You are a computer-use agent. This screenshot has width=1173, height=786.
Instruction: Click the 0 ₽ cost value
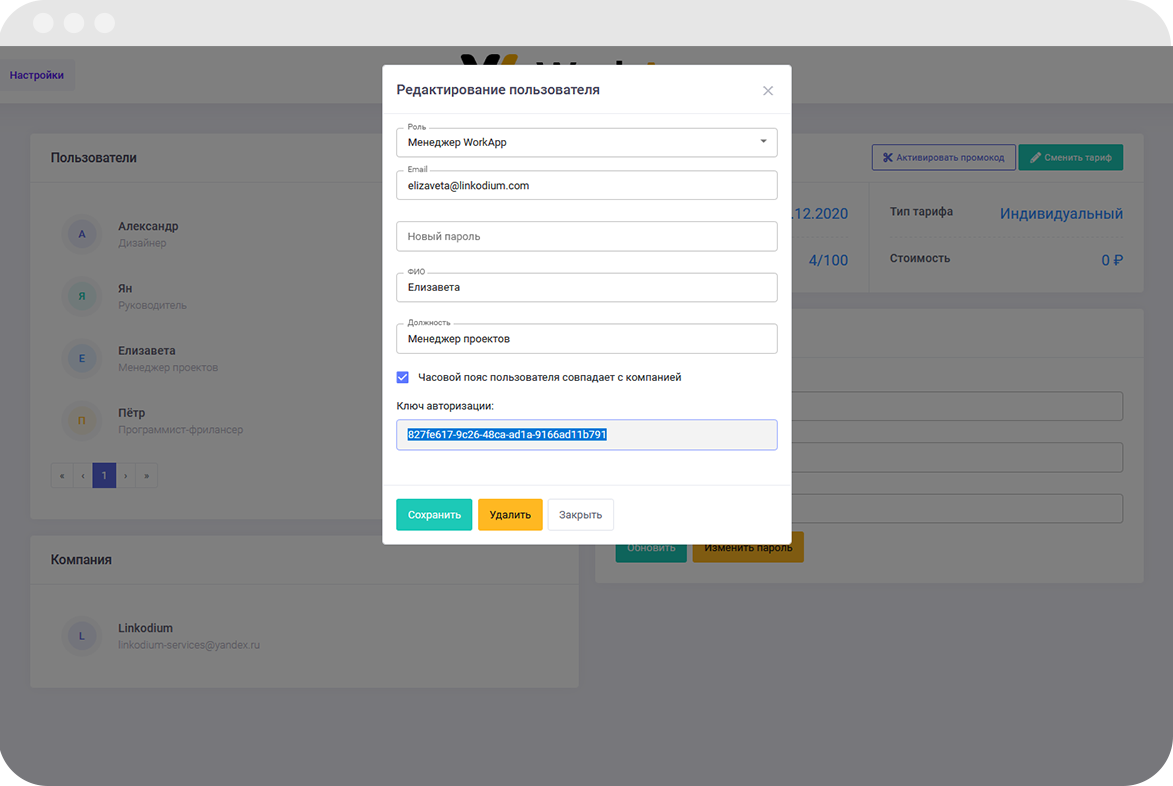pos(1112,260)
